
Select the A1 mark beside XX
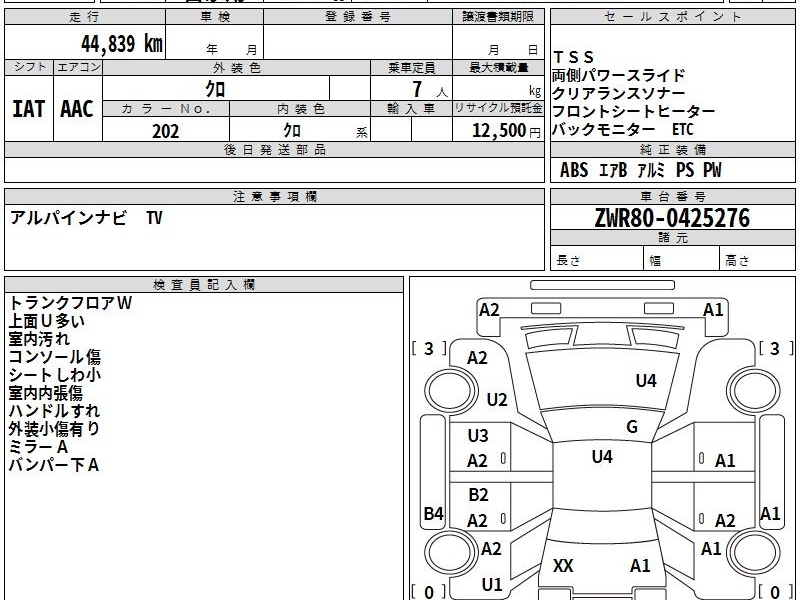pyautogui.click(x=640, y=566)
